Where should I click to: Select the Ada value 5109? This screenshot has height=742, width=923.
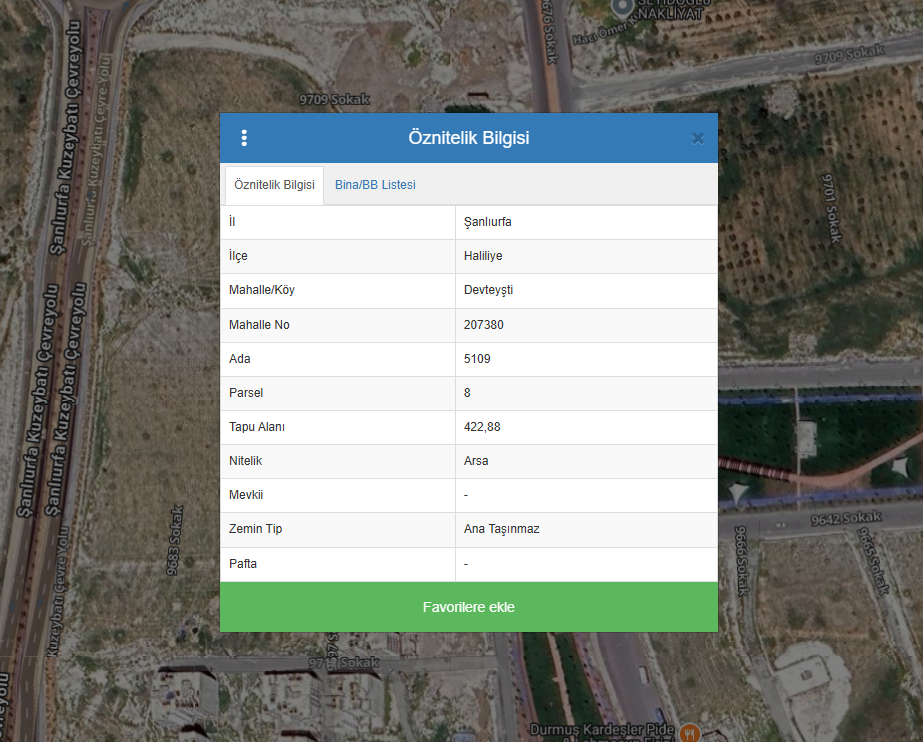(x=477, y=359)
